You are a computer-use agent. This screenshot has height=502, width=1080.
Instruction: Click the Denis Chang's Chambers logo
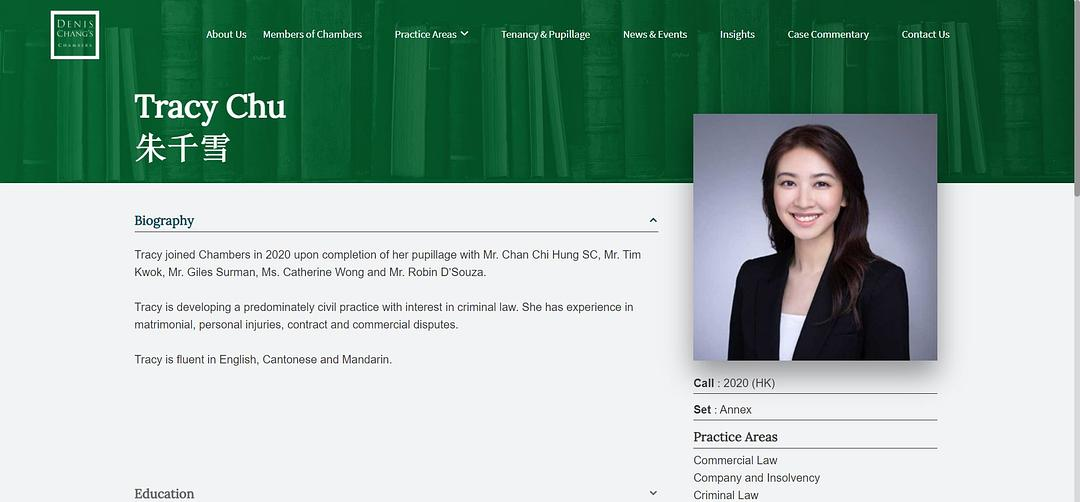point(75,35)
